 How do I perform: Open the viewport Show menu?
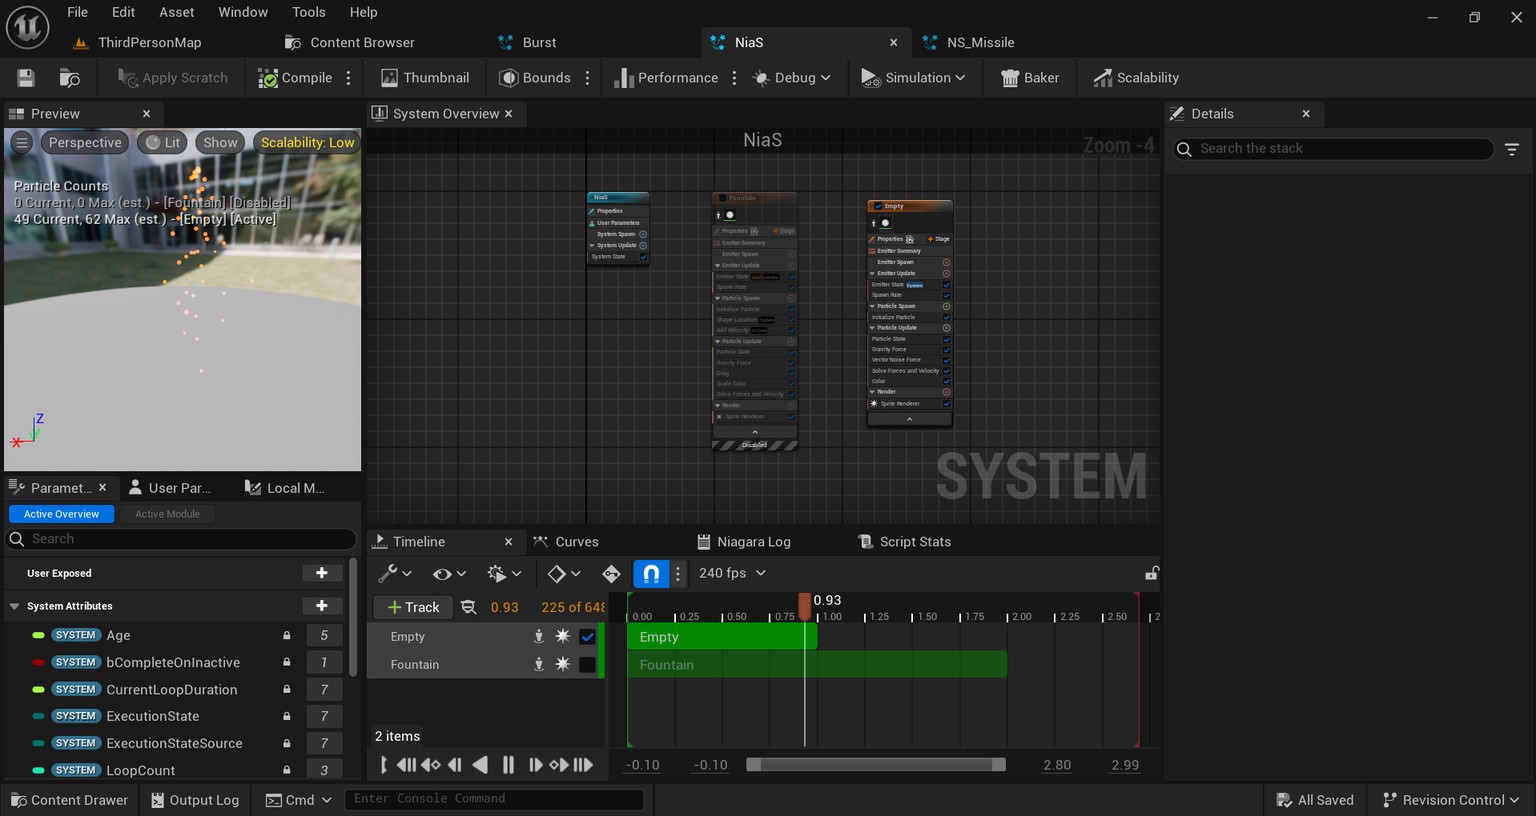(x=220, y=142)
